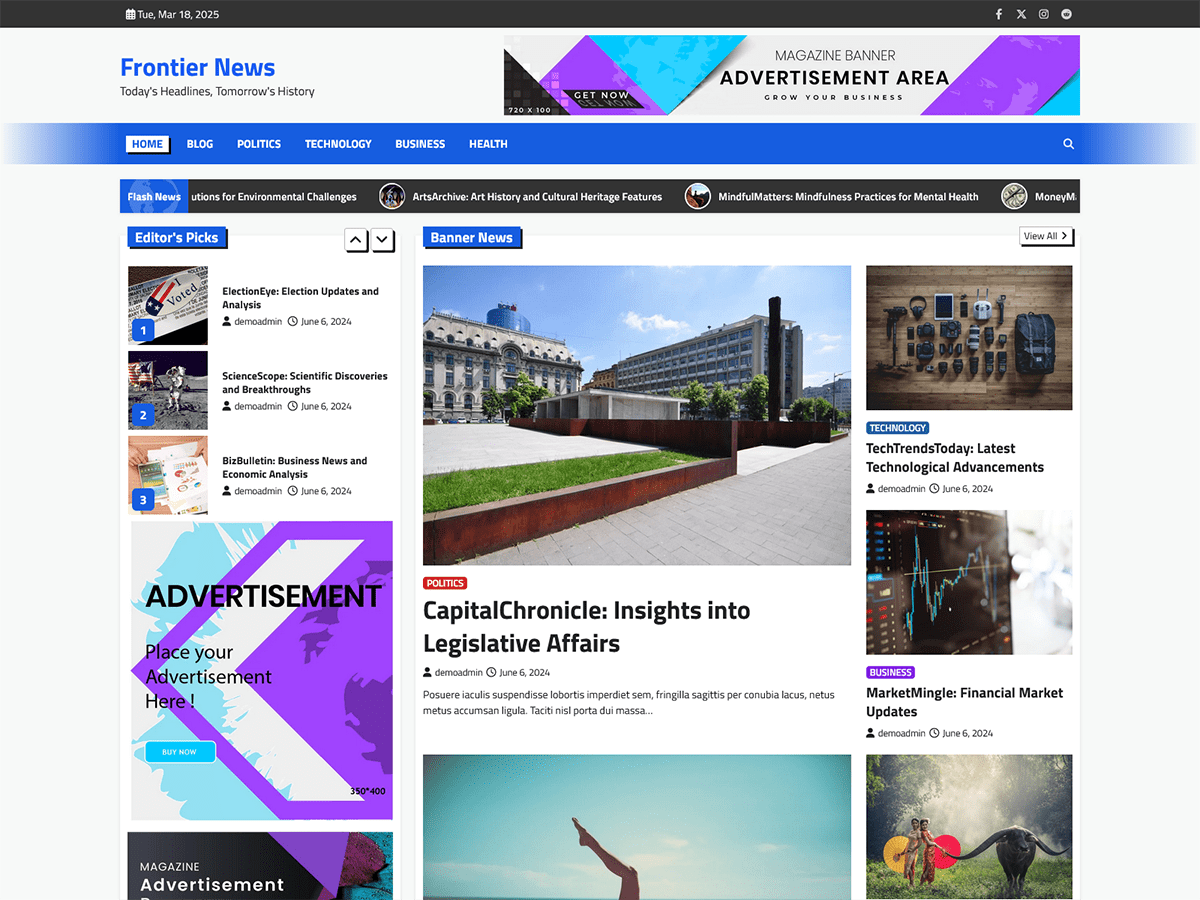Image resolution: width=1200 pixels, height=900 pixels.
Task: Click the author icon beside CapitalChronicle's byline
Action: tap(427, 672)
